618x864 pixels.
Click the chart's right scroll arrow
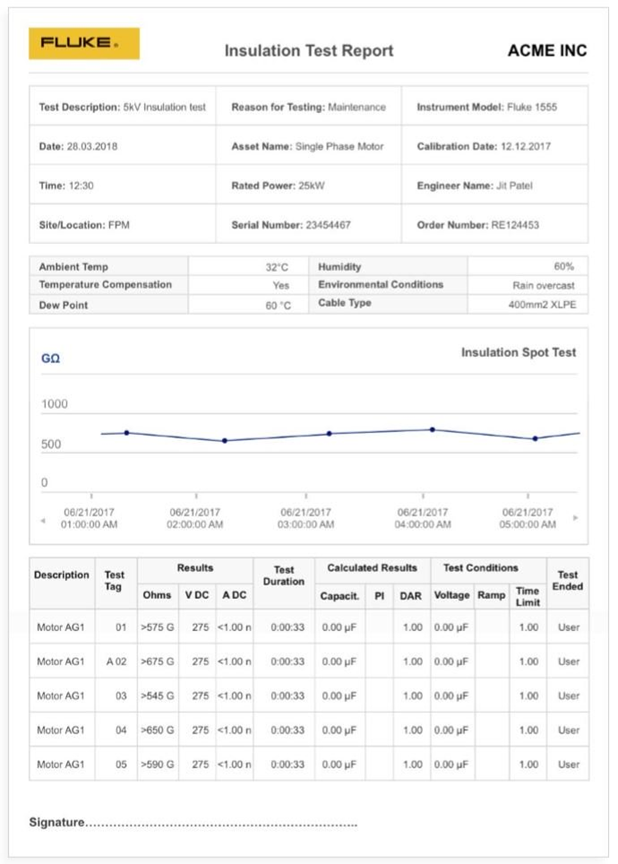point(576,517)
